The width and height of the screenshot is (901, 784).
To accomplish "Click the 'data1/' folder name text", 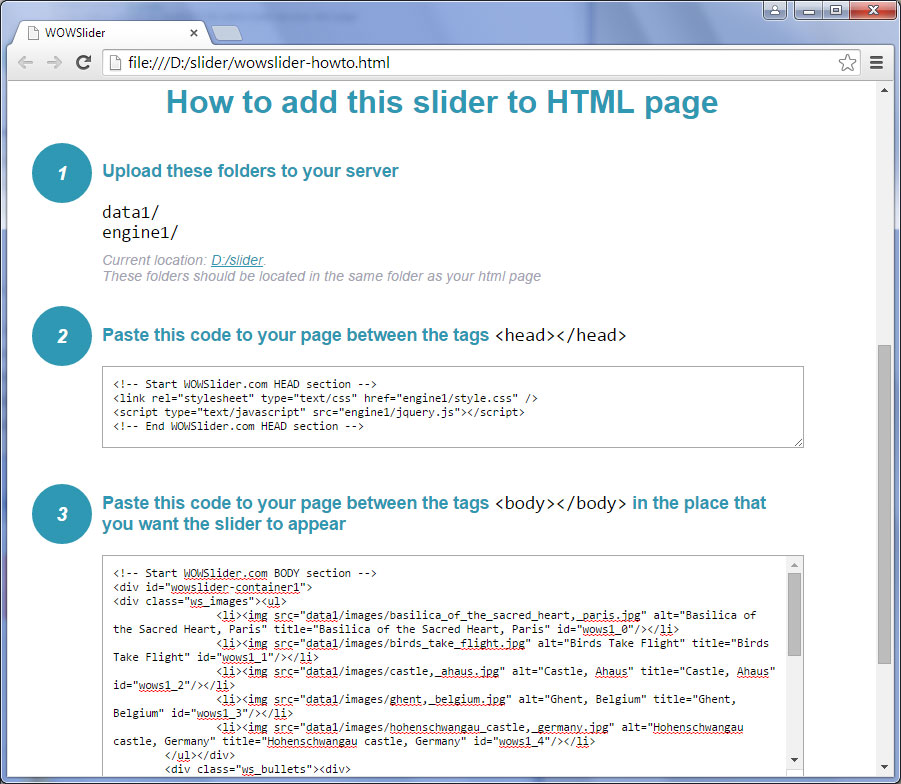I will coord(130,212).
